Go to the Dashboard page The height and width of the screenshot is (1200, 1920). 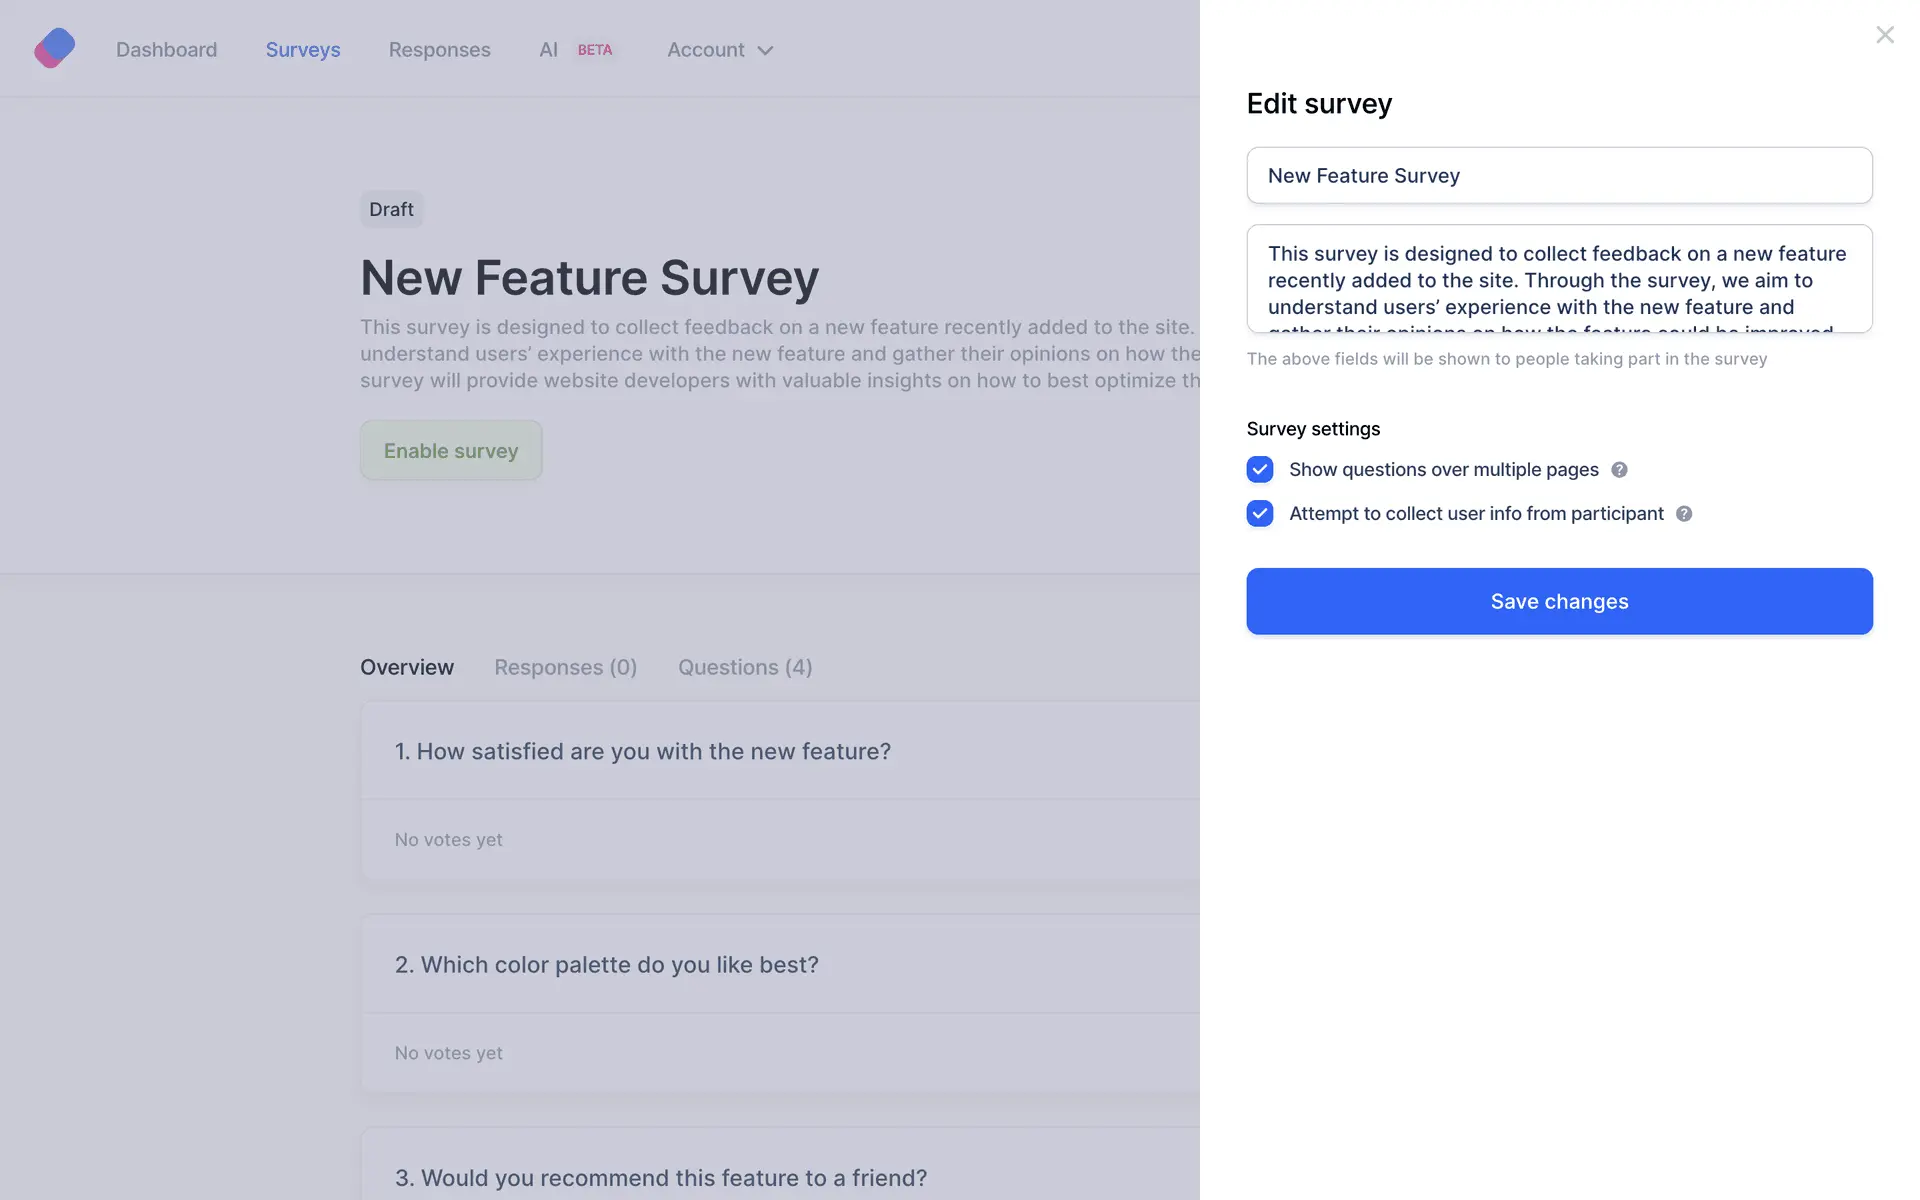tap(166, 50)
